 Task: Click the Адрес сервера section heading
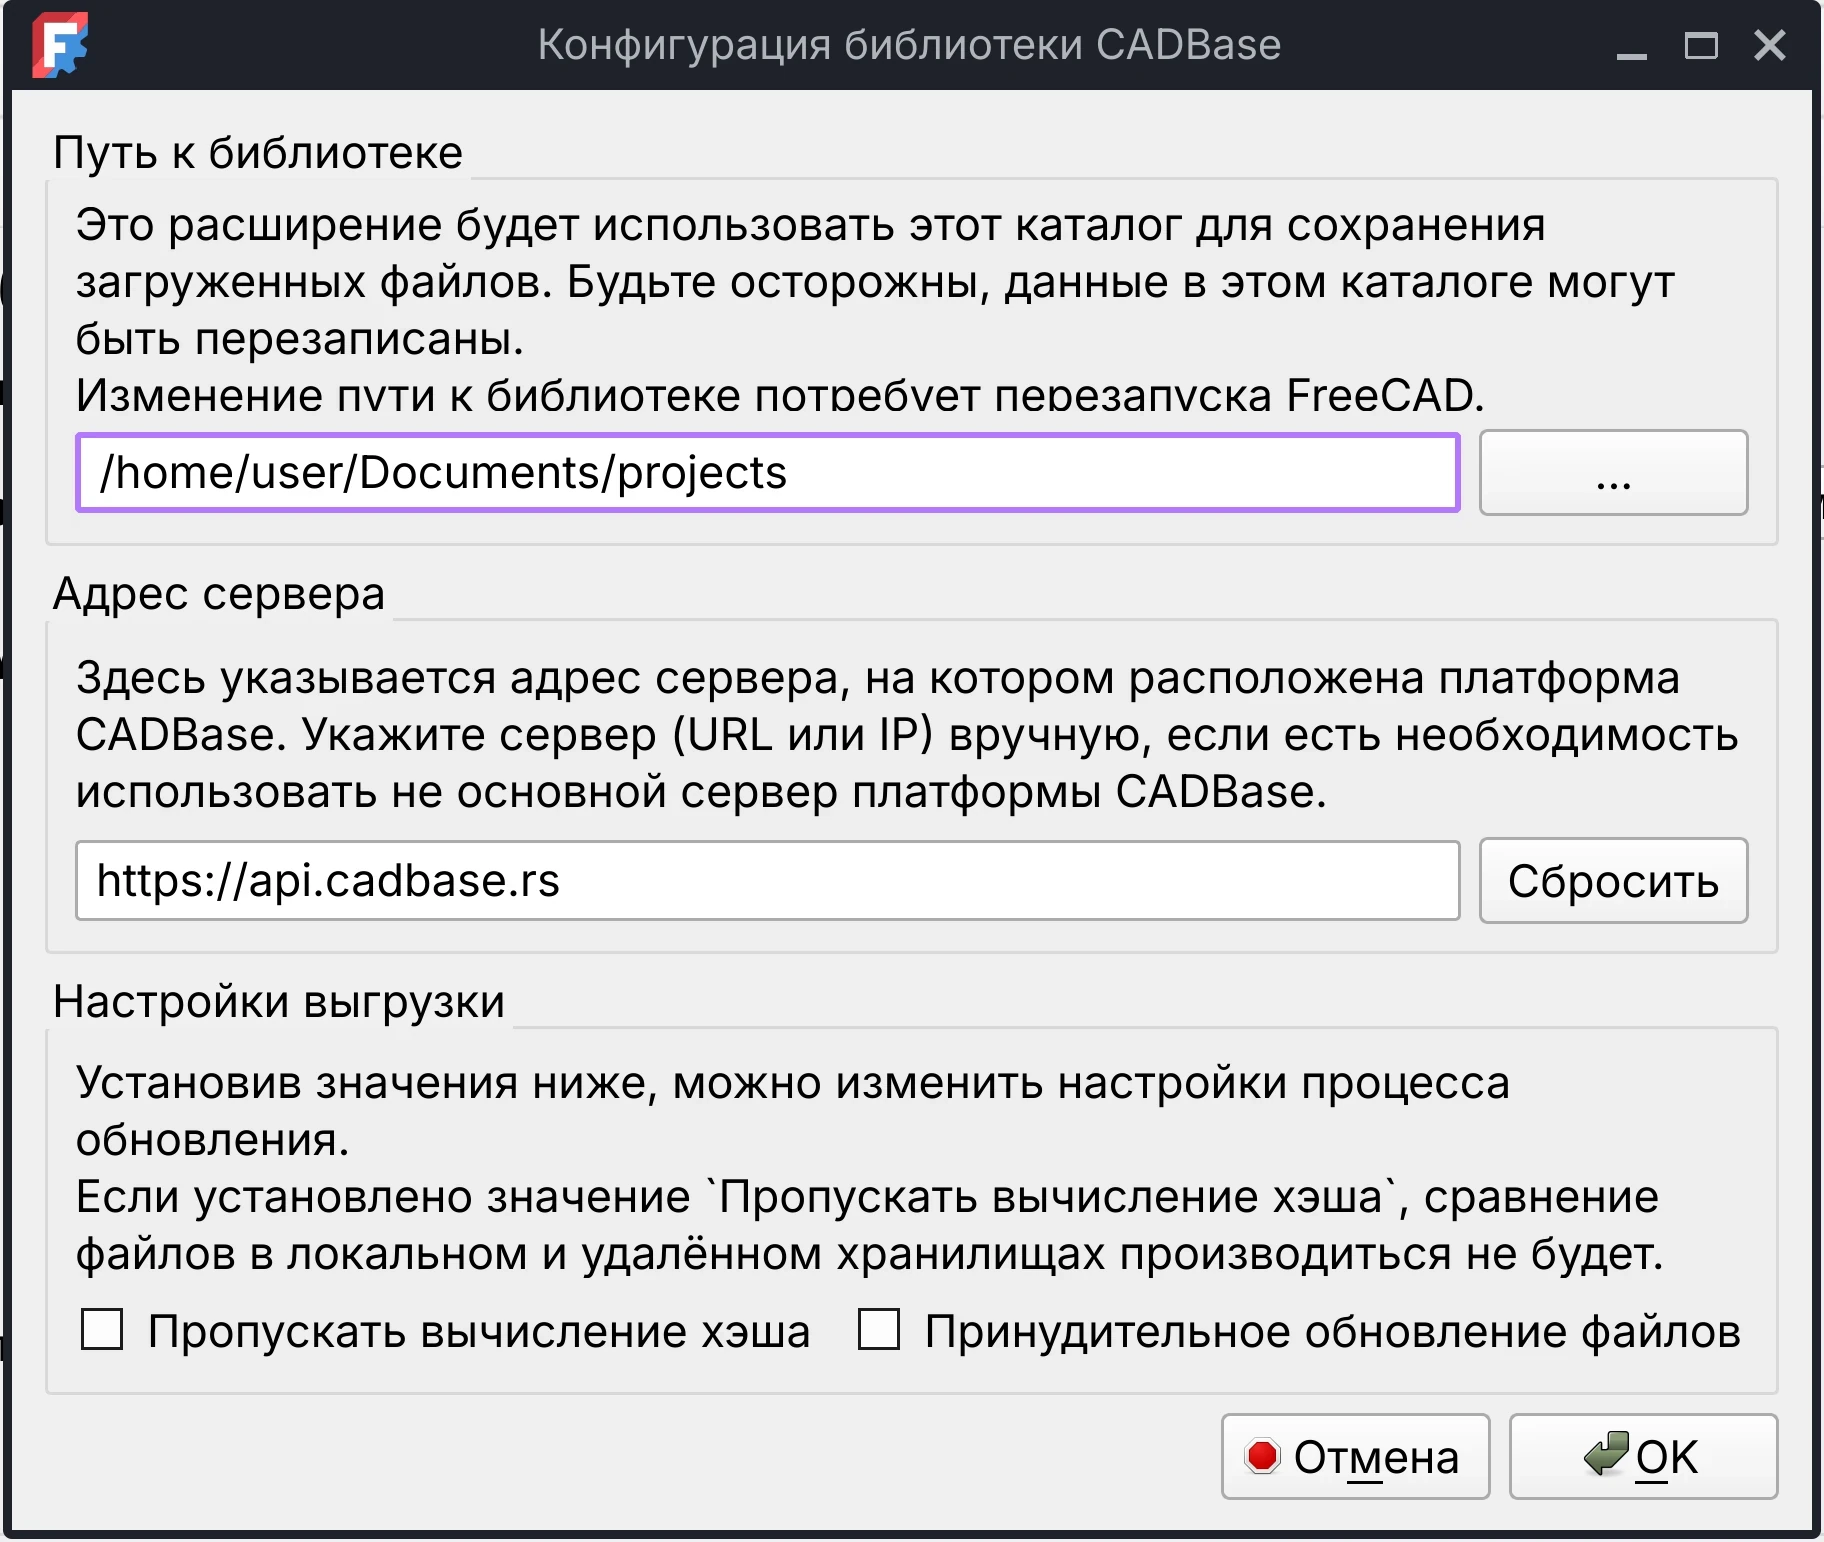coord(220,592)
